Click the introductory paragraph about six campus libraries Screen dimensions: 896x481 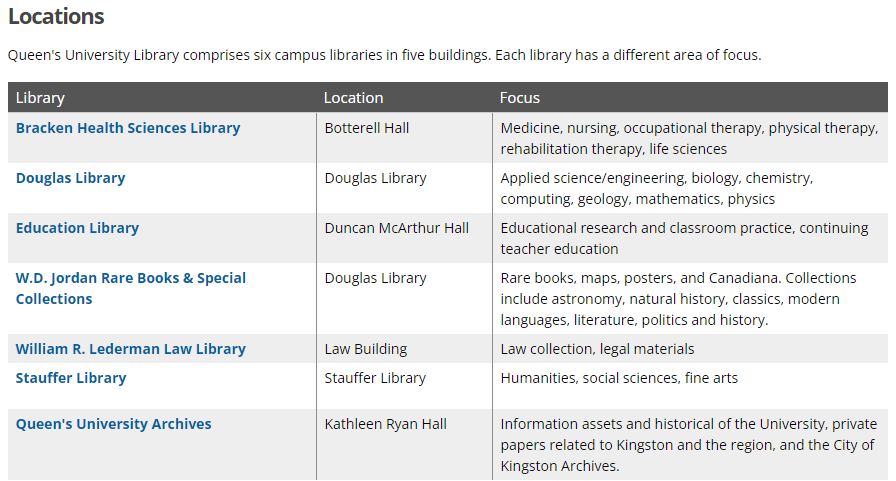(x=384, y=55)
